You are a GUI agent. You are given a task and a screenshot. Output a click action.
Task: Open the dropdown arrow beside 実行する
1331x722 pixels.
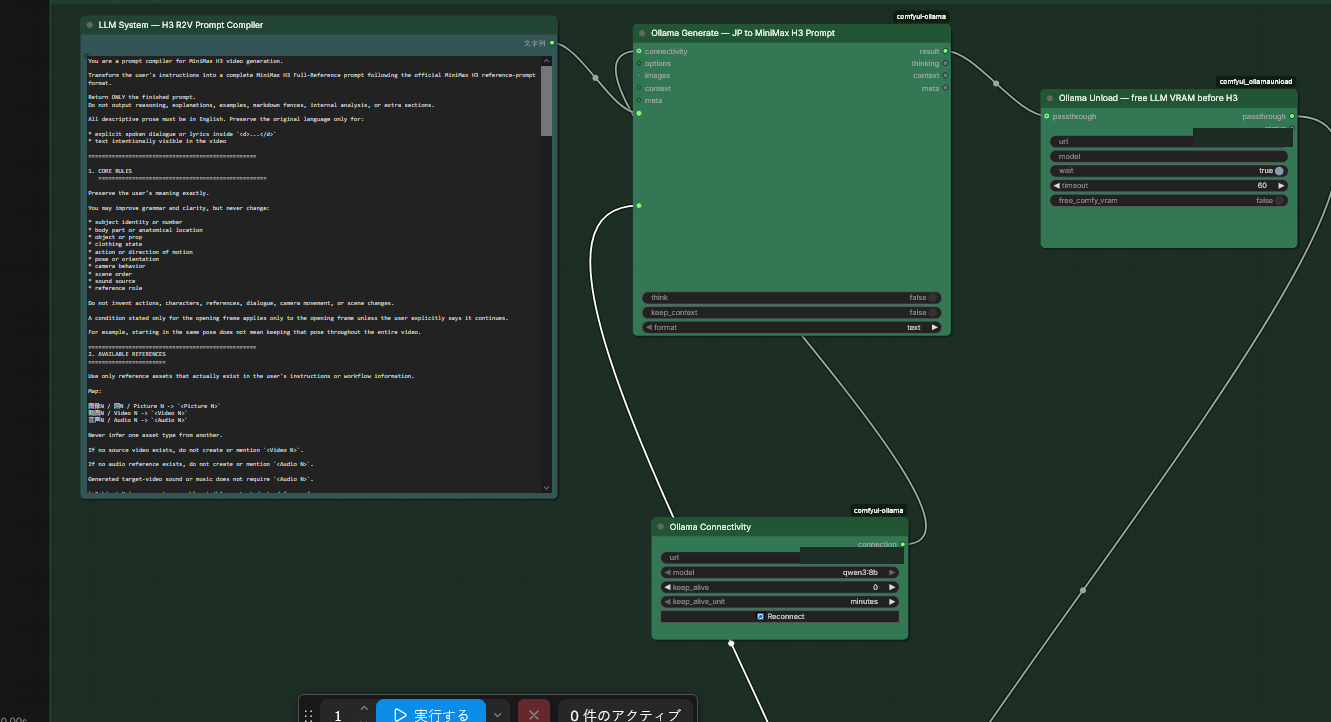[x=498, y=715]
